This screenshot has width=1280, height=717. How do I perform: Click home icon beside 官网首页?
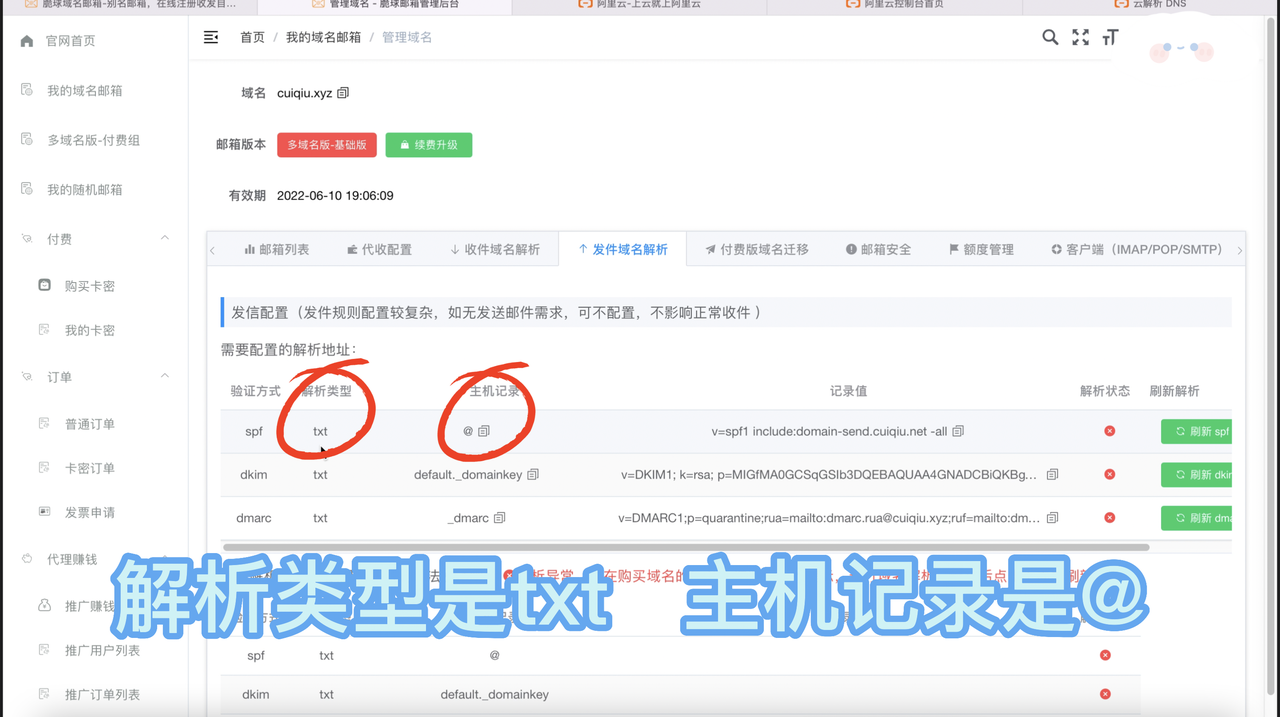click(x=27, y=41)
